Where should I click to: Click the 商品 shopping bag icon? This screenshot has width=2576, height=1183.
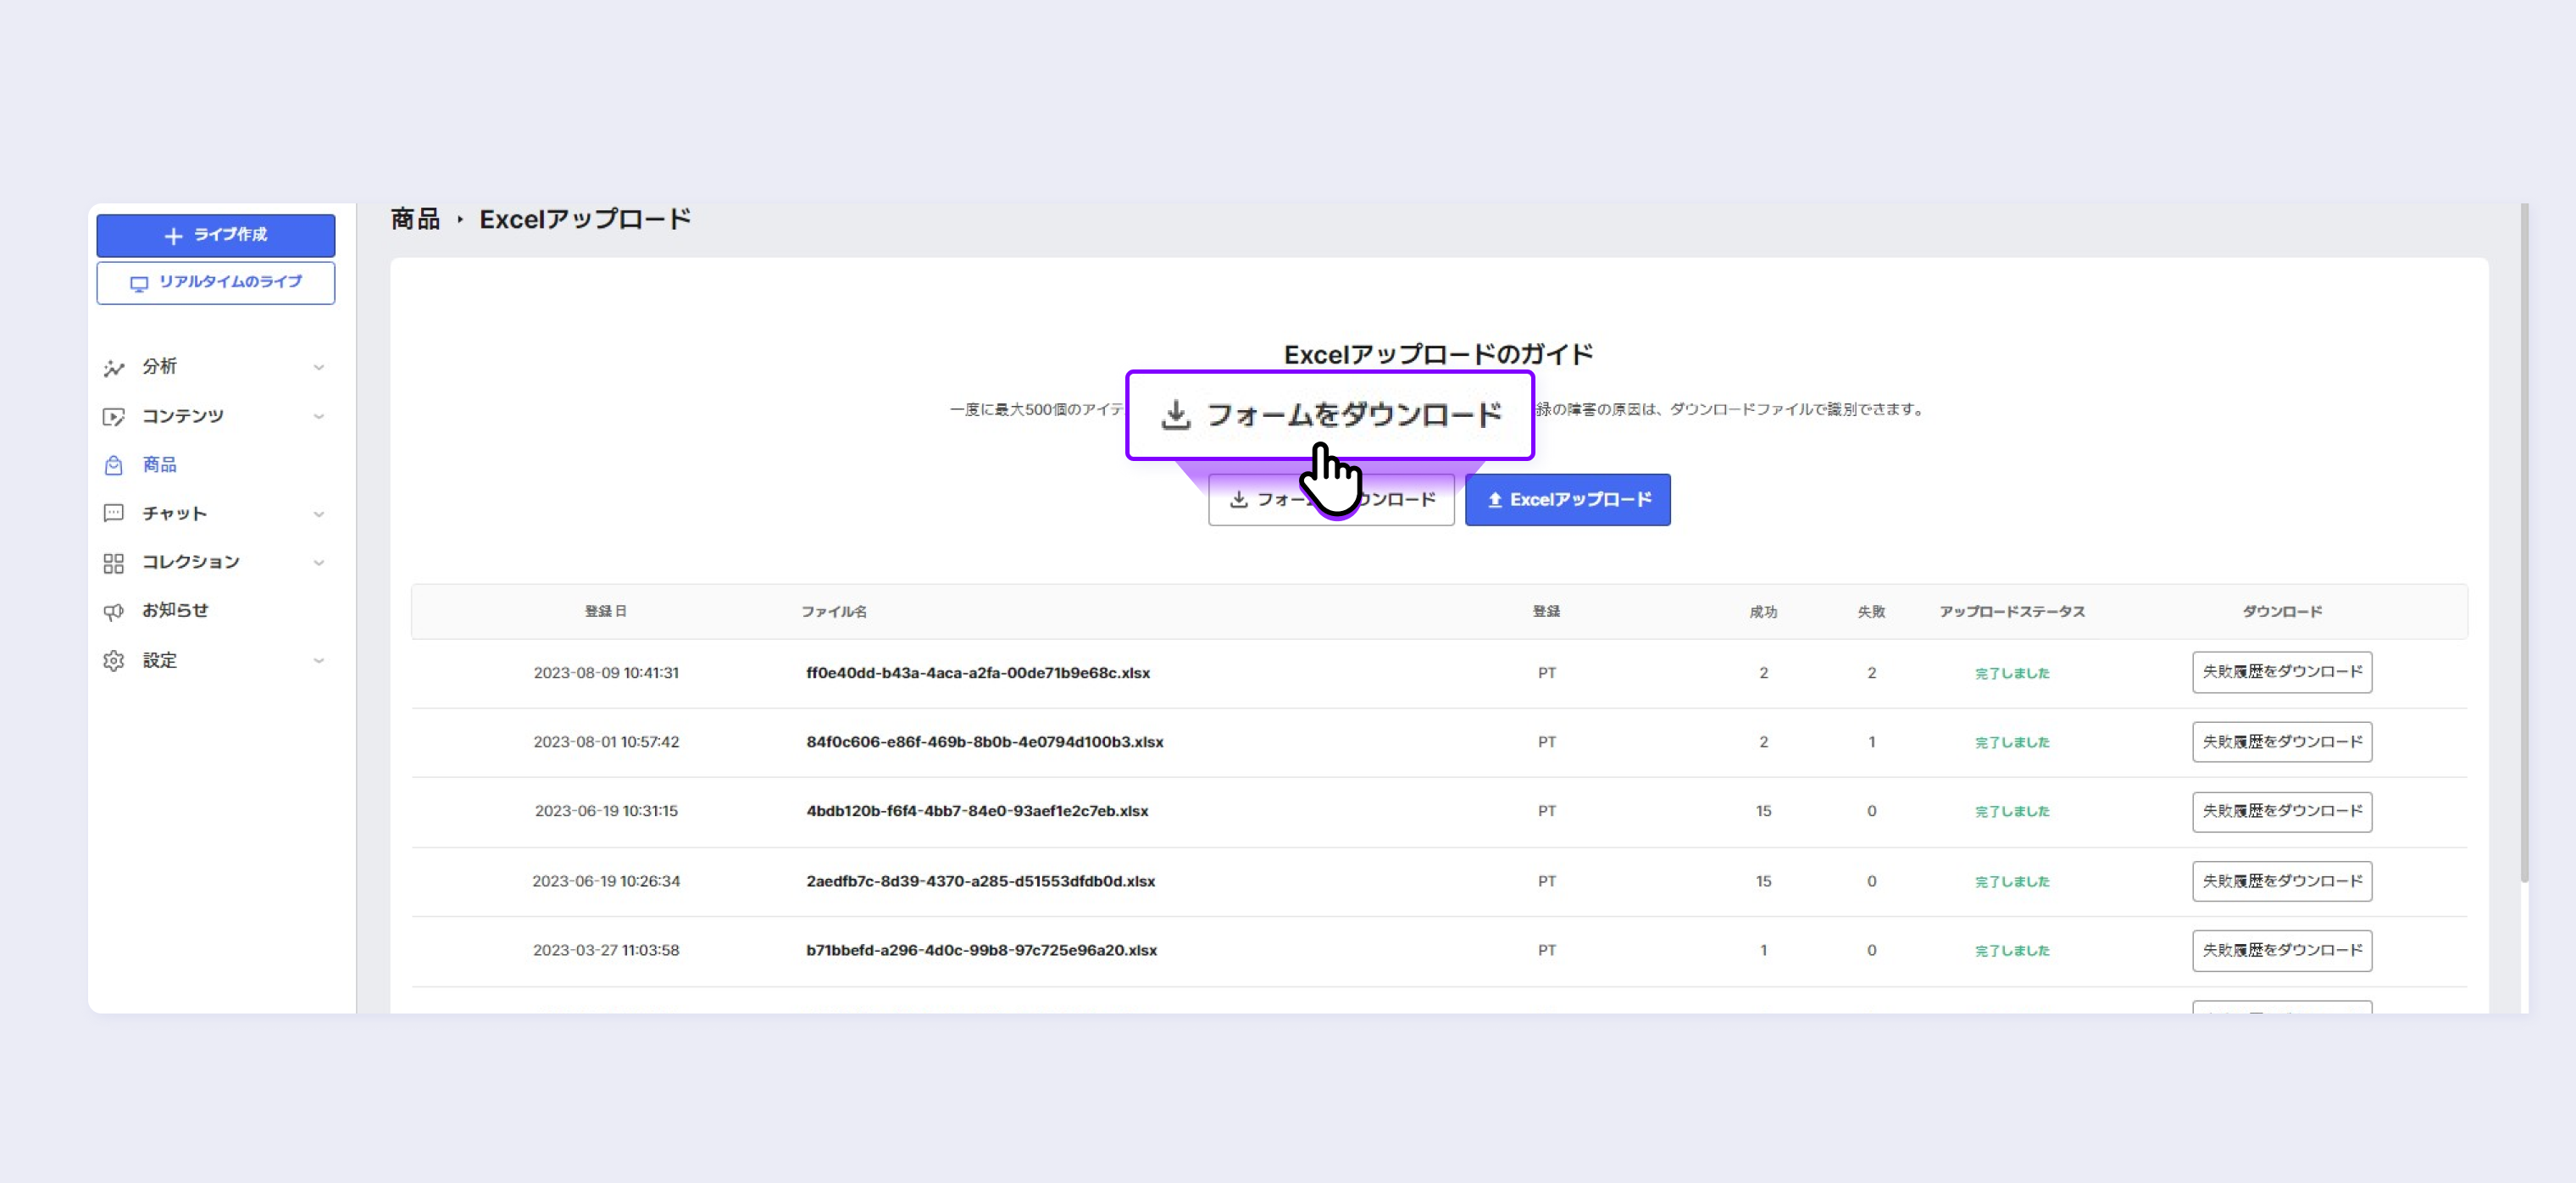coord(114,465)
